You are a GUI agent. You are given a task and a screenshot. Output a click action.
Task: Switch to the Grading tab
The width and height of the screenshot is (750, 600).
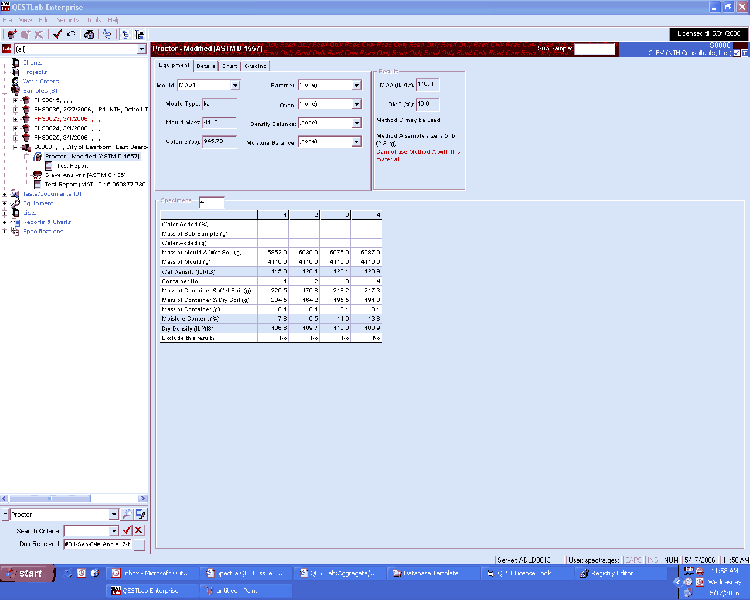pos(255,66)
